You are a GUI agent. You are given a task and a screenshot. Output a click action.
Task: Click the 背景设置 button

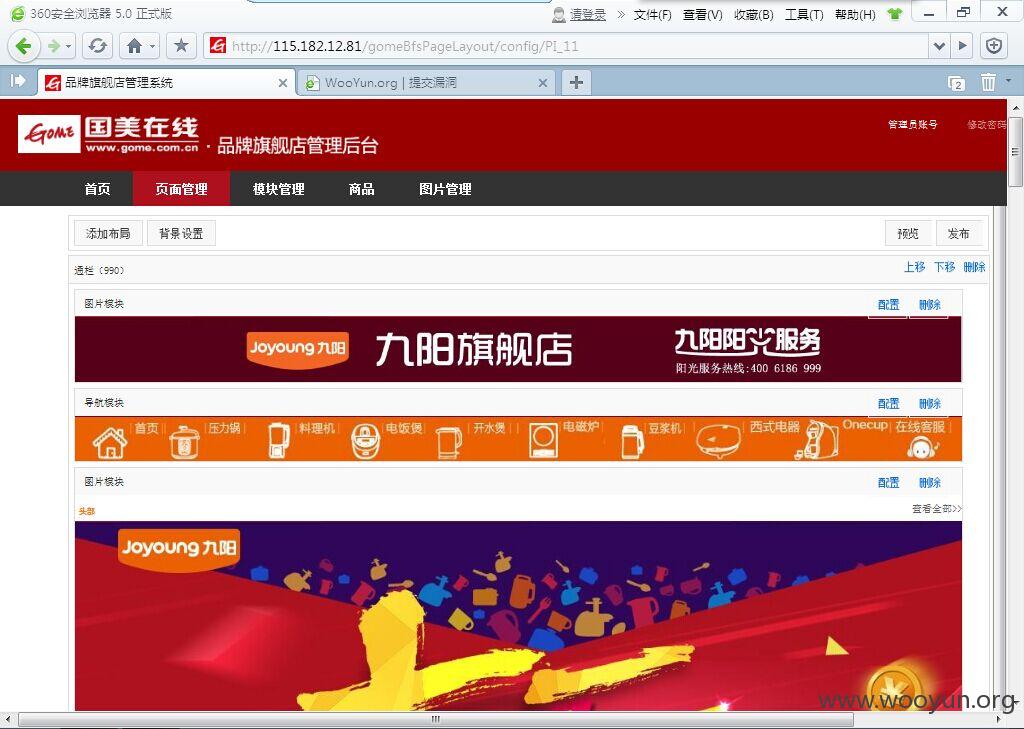[181, 233]
